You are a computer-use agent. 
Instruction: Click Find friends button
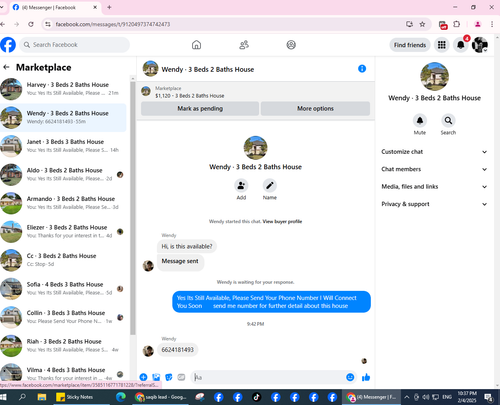(410, 45)
